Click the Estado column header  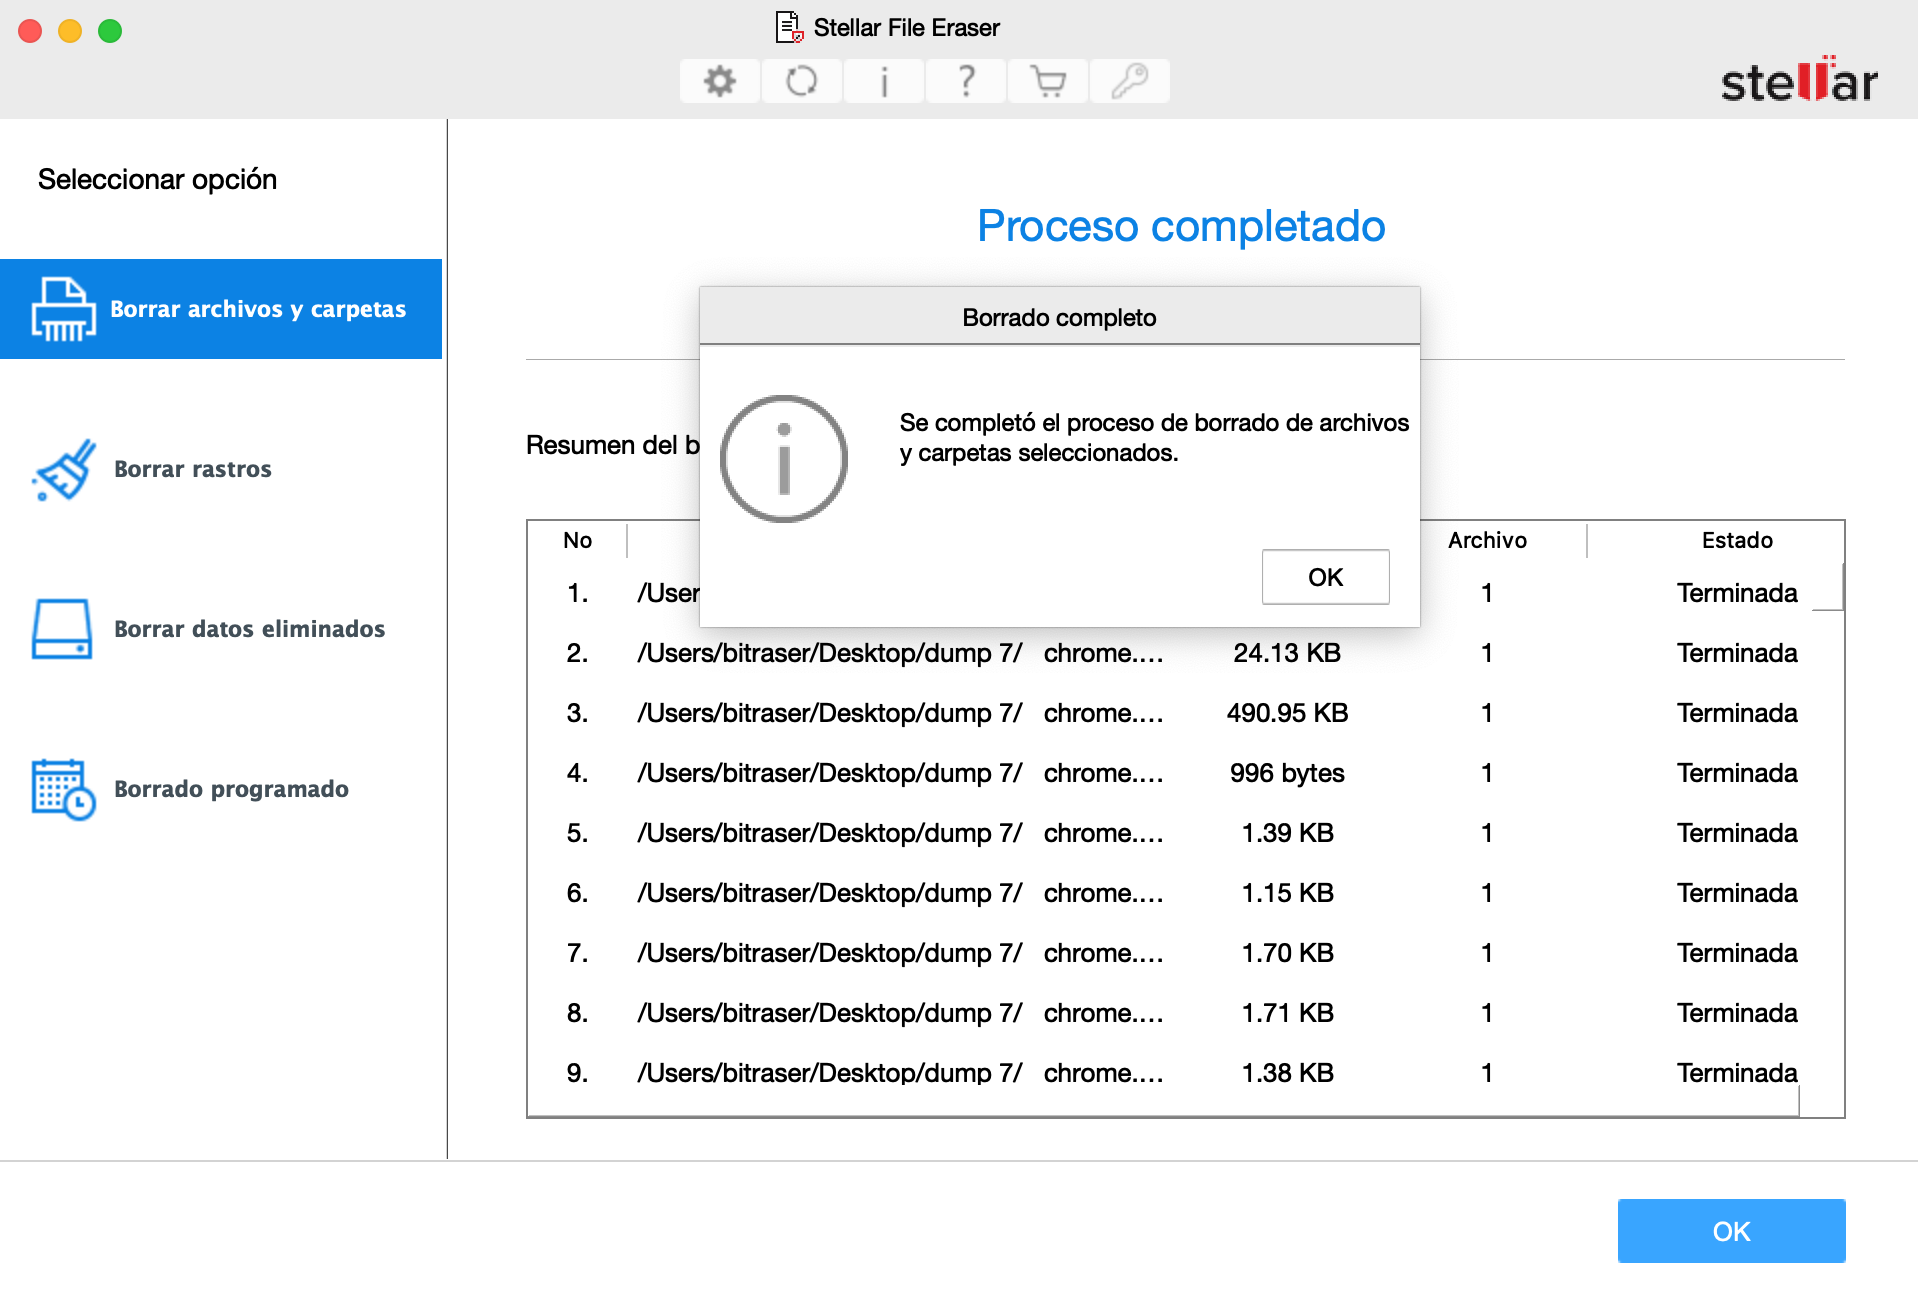(1737, 540)
